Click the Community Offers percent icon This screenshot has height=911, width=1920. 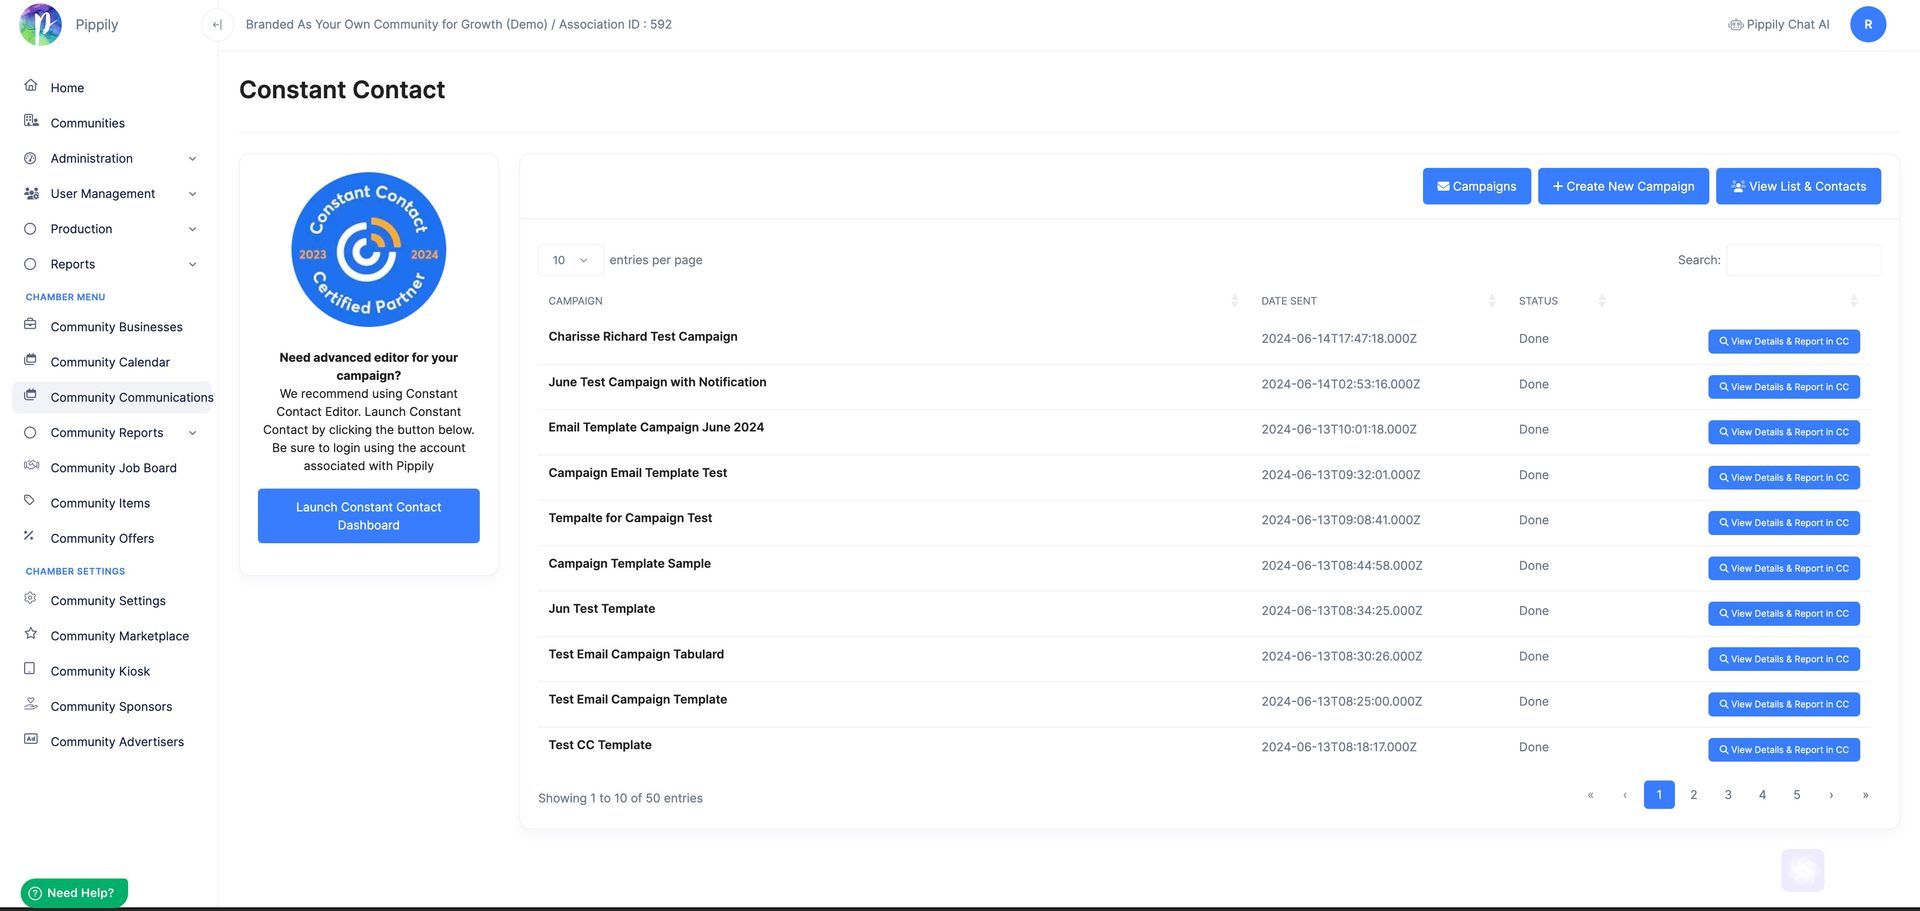tap(30, 536)
